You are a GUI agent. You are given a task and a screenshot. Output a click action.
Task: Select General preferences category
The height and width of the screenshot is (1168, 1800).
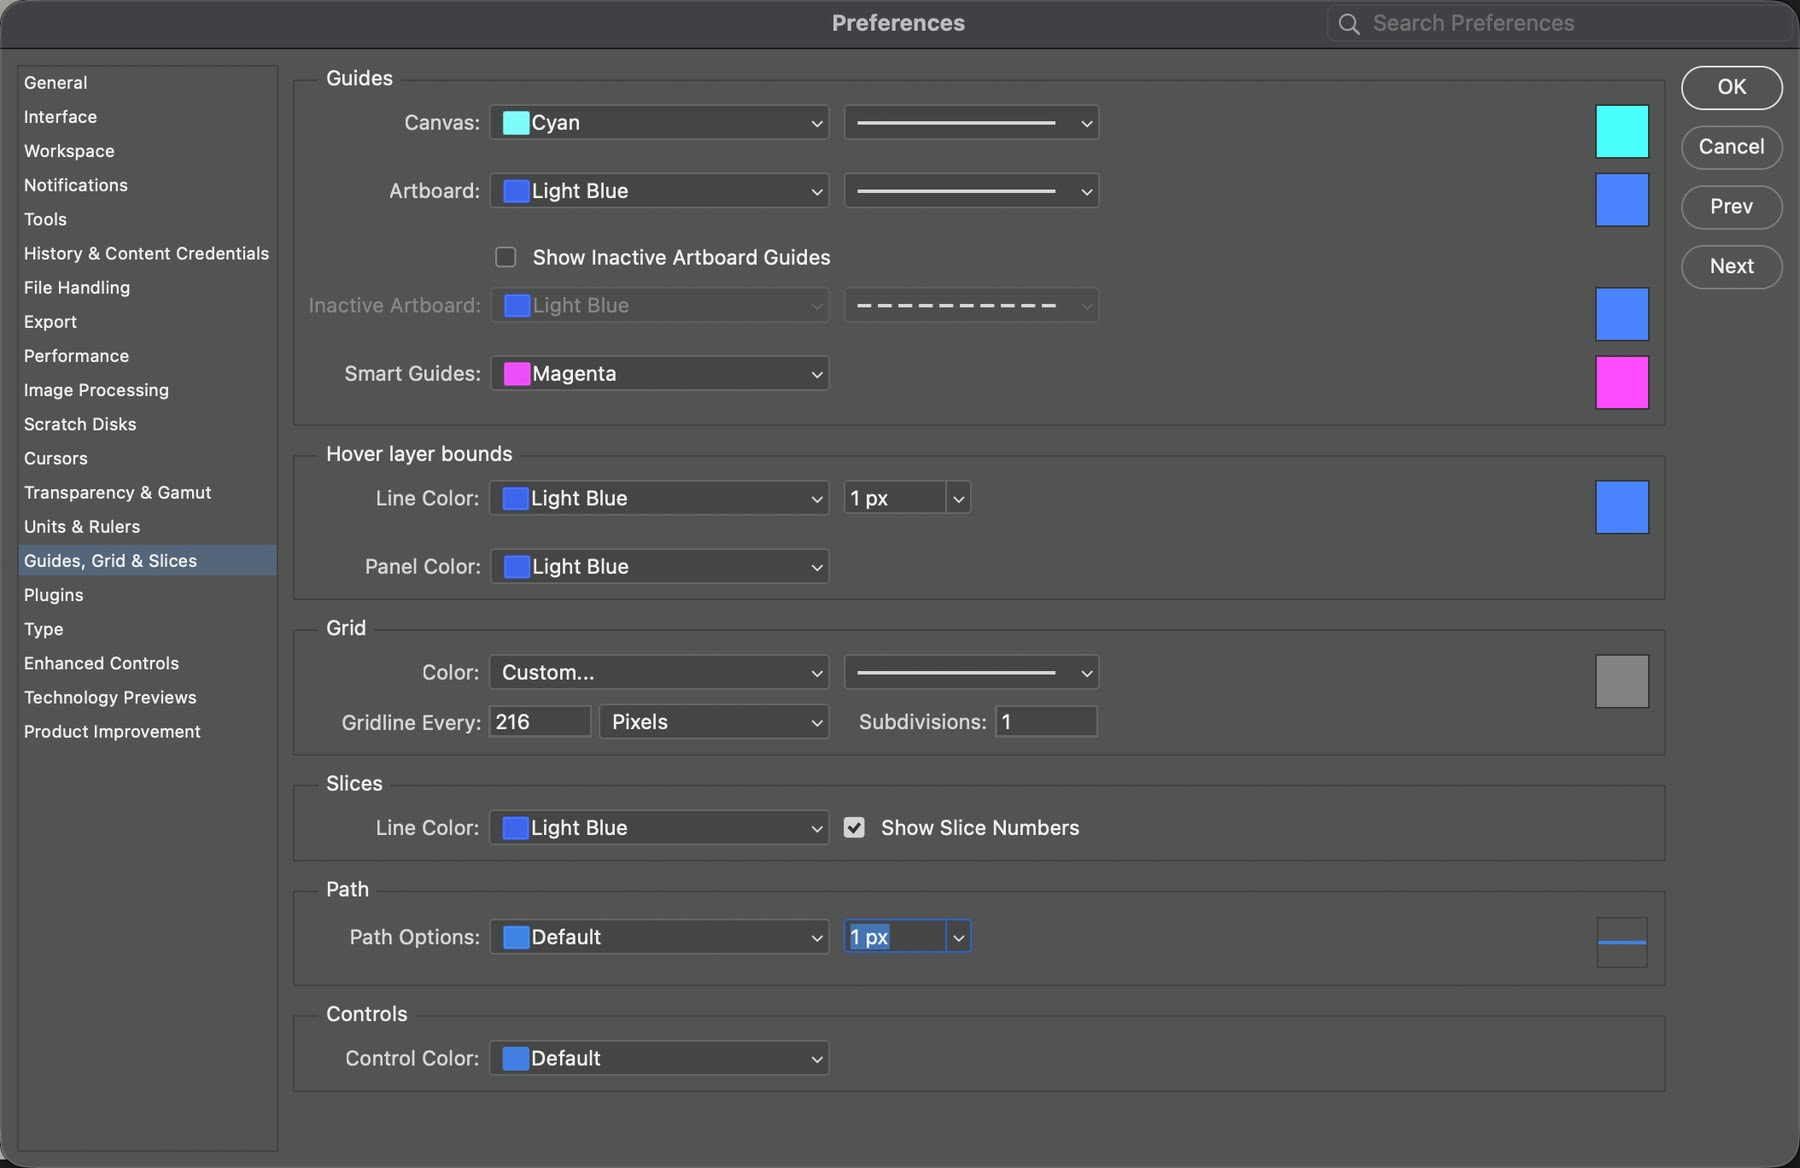pyautogui.click(x=147, y=83)
